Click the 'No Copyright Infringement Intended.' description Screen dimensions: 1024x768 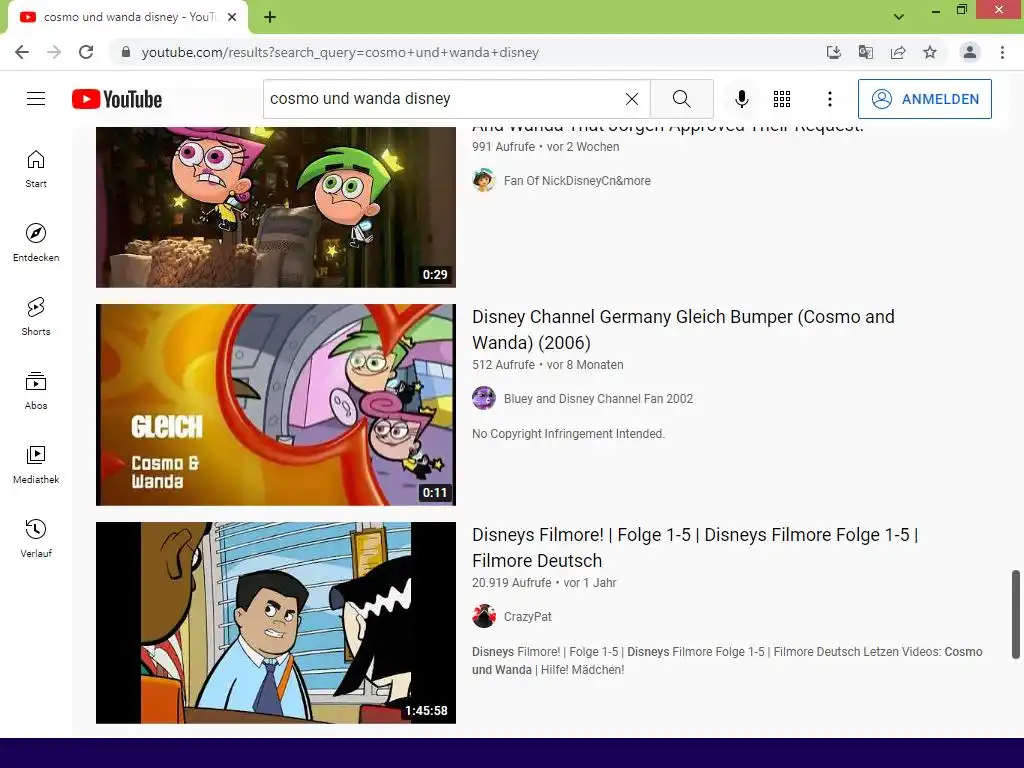click(568, 434)
